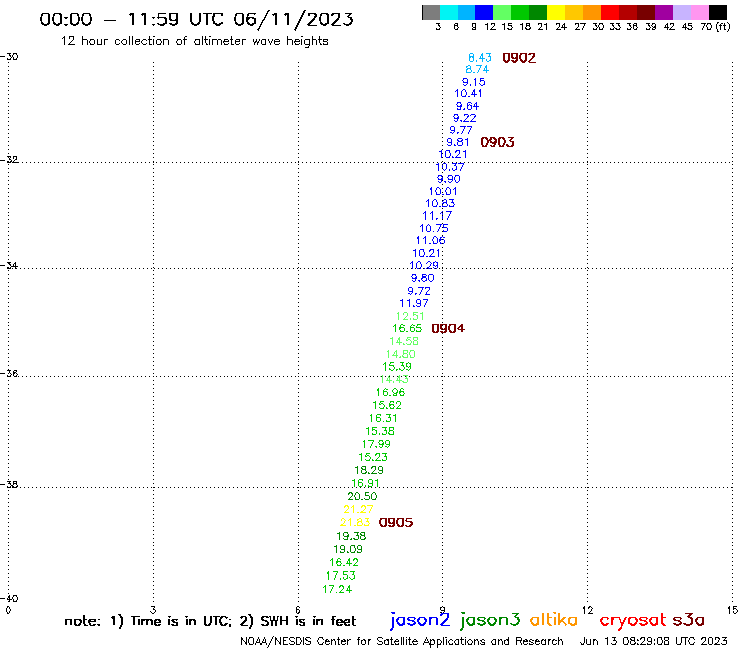Click the s3a satellite label
Viewport: 740px width, 650px height.
[688, 620]
